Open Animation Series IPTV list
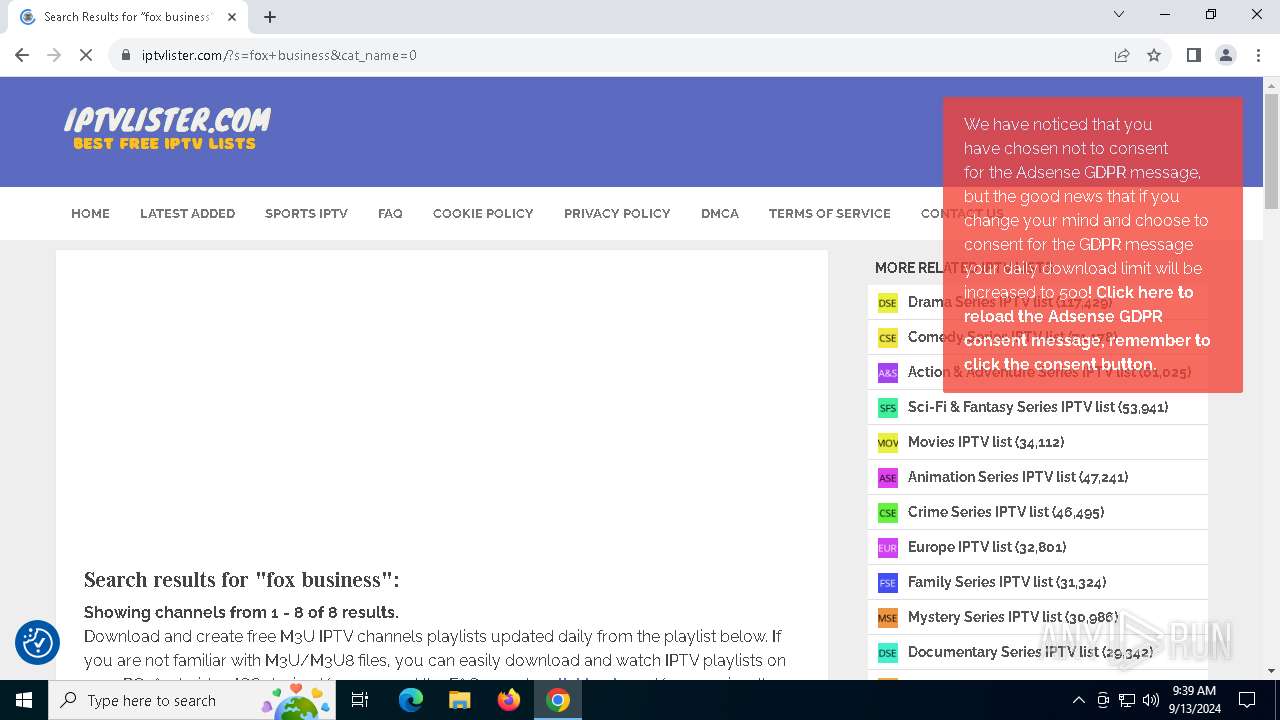1280x720 pixels. pyautogui.click(x=1018, y=477)
